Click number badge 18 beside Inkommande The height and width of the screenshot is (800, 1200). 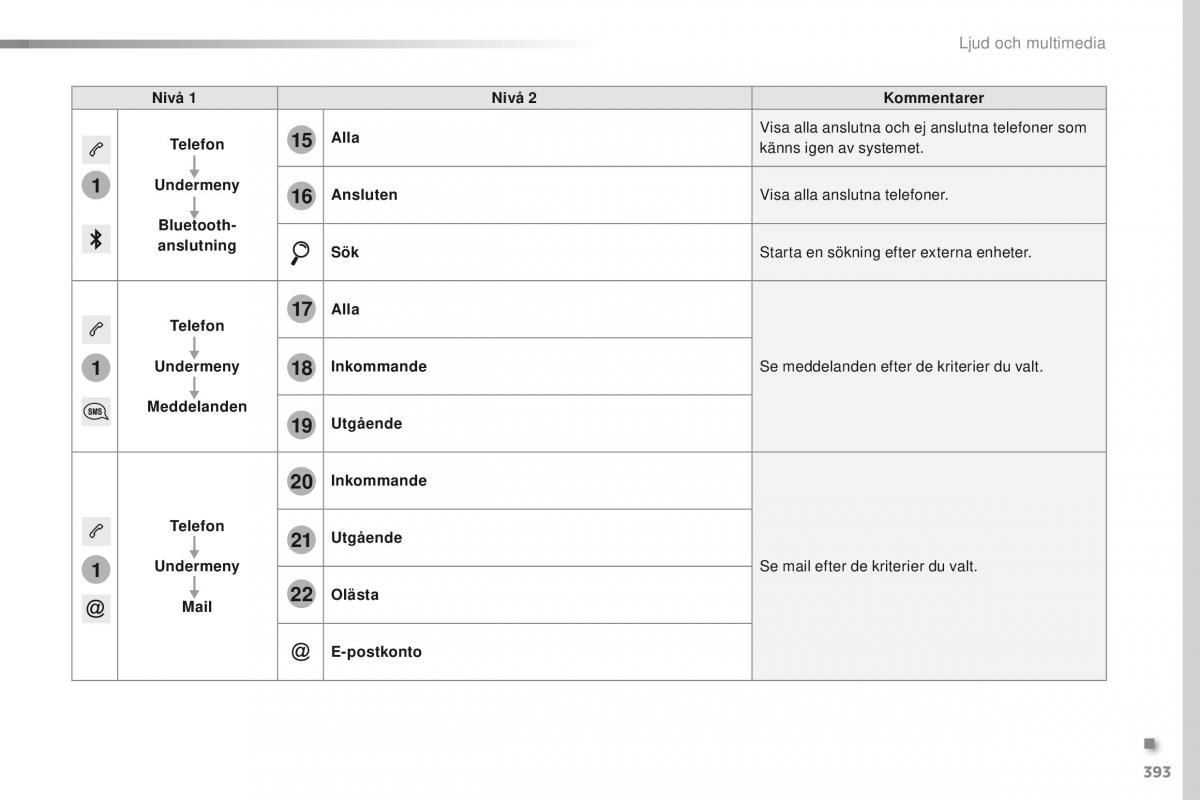[x=301, y=368]
